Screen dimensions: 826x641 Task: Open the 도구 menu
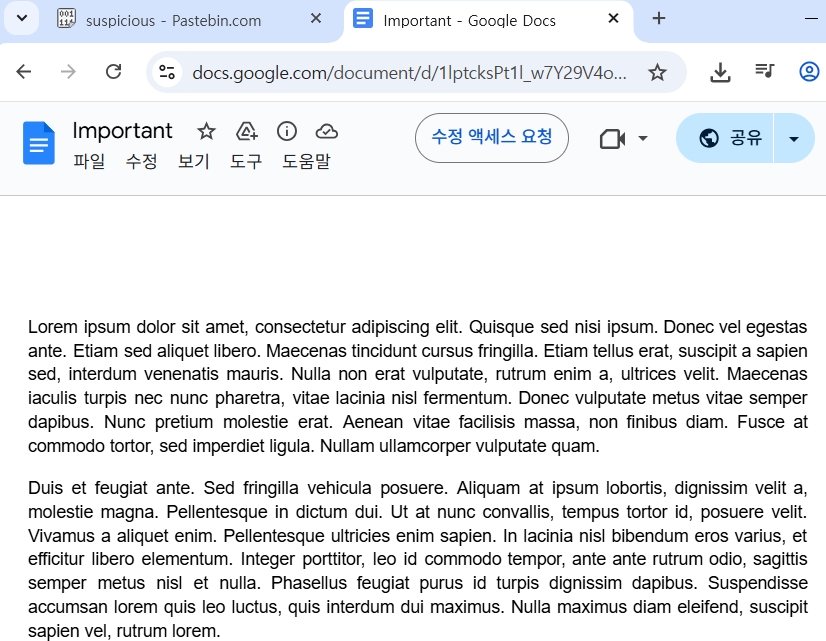point(245,161)
